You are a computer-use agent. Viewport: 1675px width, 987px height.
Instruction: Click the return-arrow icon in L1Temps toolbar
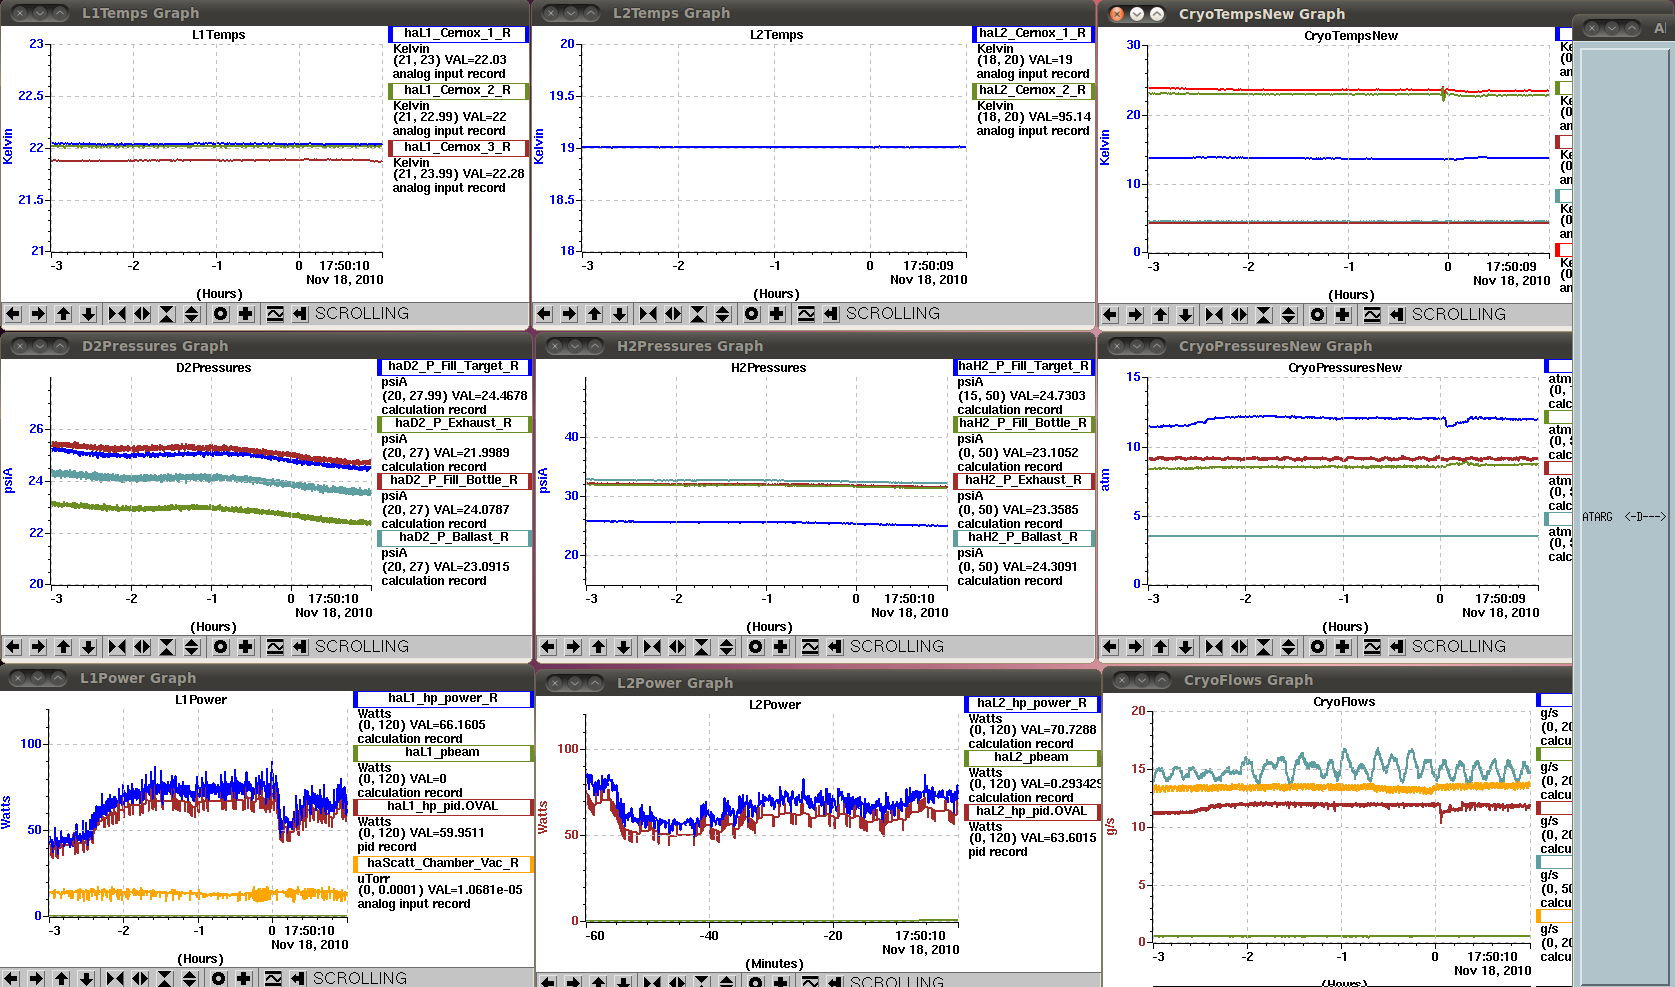[300, 314]
